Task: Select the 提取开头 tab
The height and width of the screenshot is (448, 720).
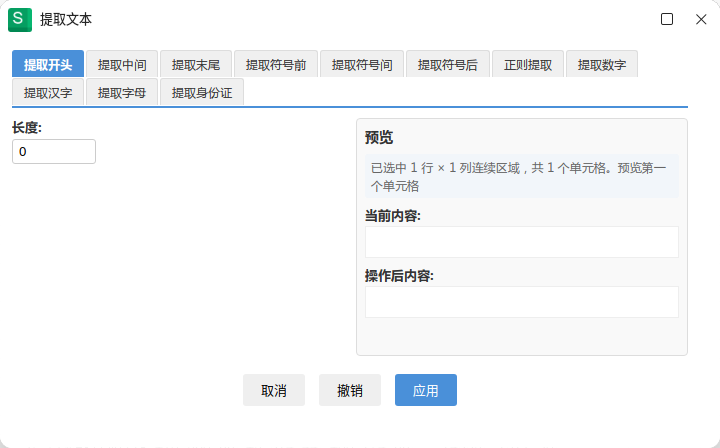Action: (48, 64)
